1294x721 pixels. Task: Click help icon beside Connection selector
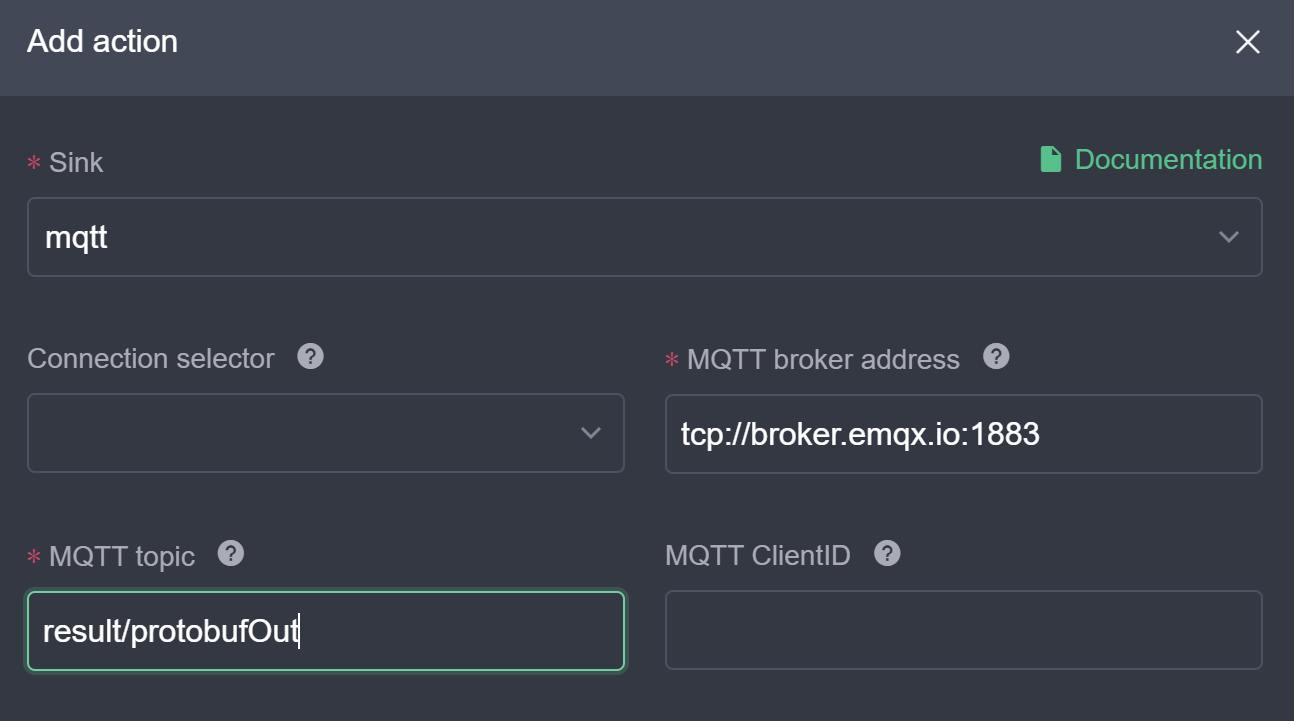point(311,356)
